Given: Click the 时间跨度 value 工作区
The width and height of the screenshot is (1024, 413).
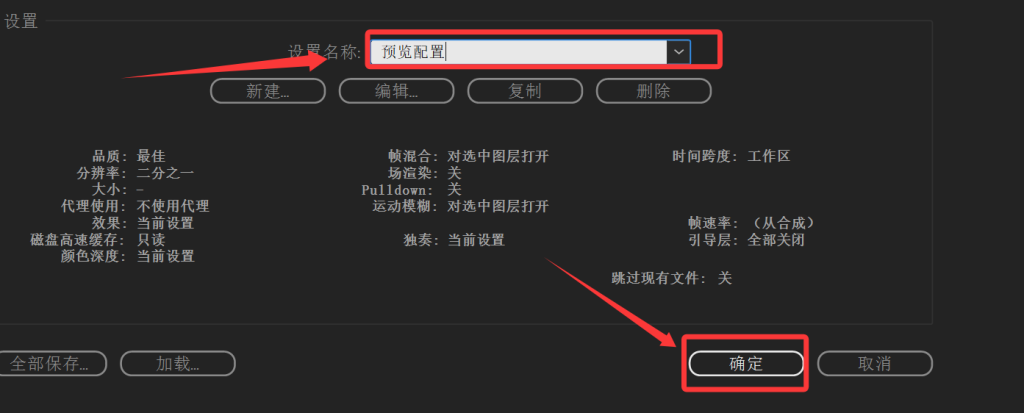Looking at the screenshot, I should (x=769, y=156).
